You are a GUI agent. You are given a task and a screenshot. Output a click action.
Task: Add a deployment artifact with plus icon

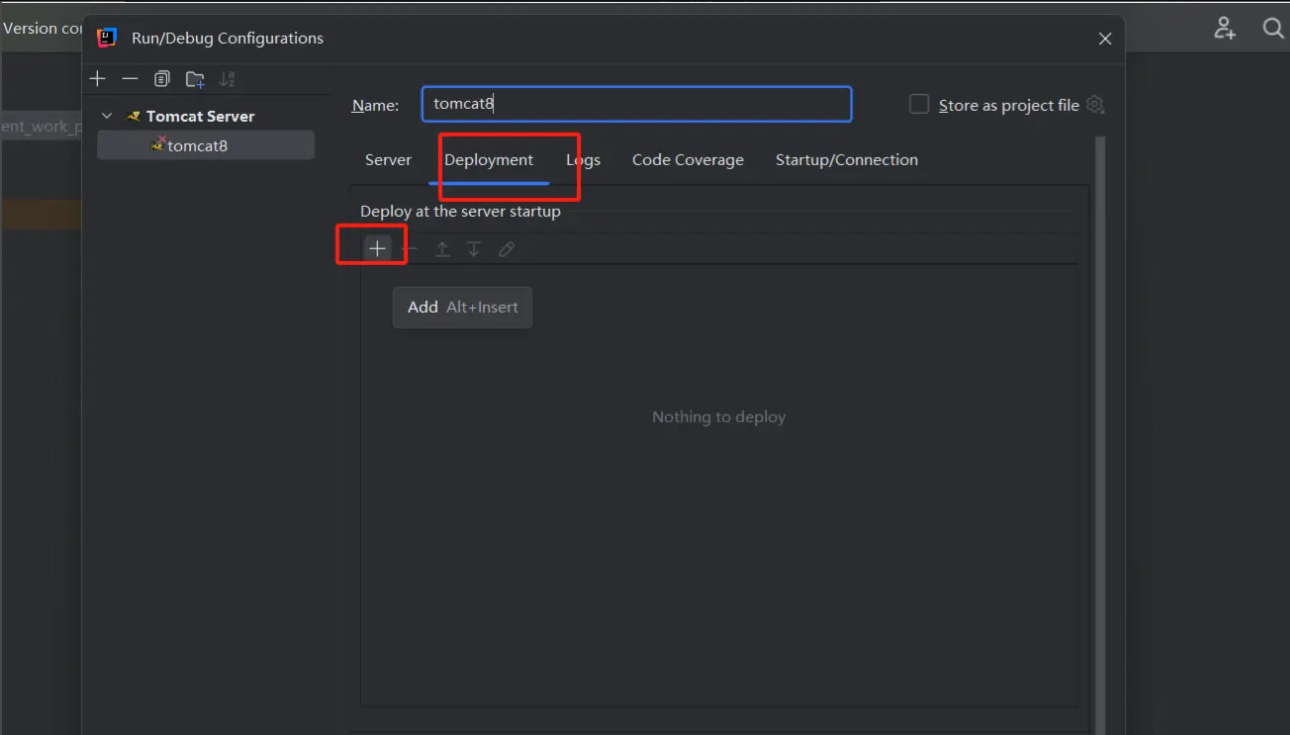(377, 249)
